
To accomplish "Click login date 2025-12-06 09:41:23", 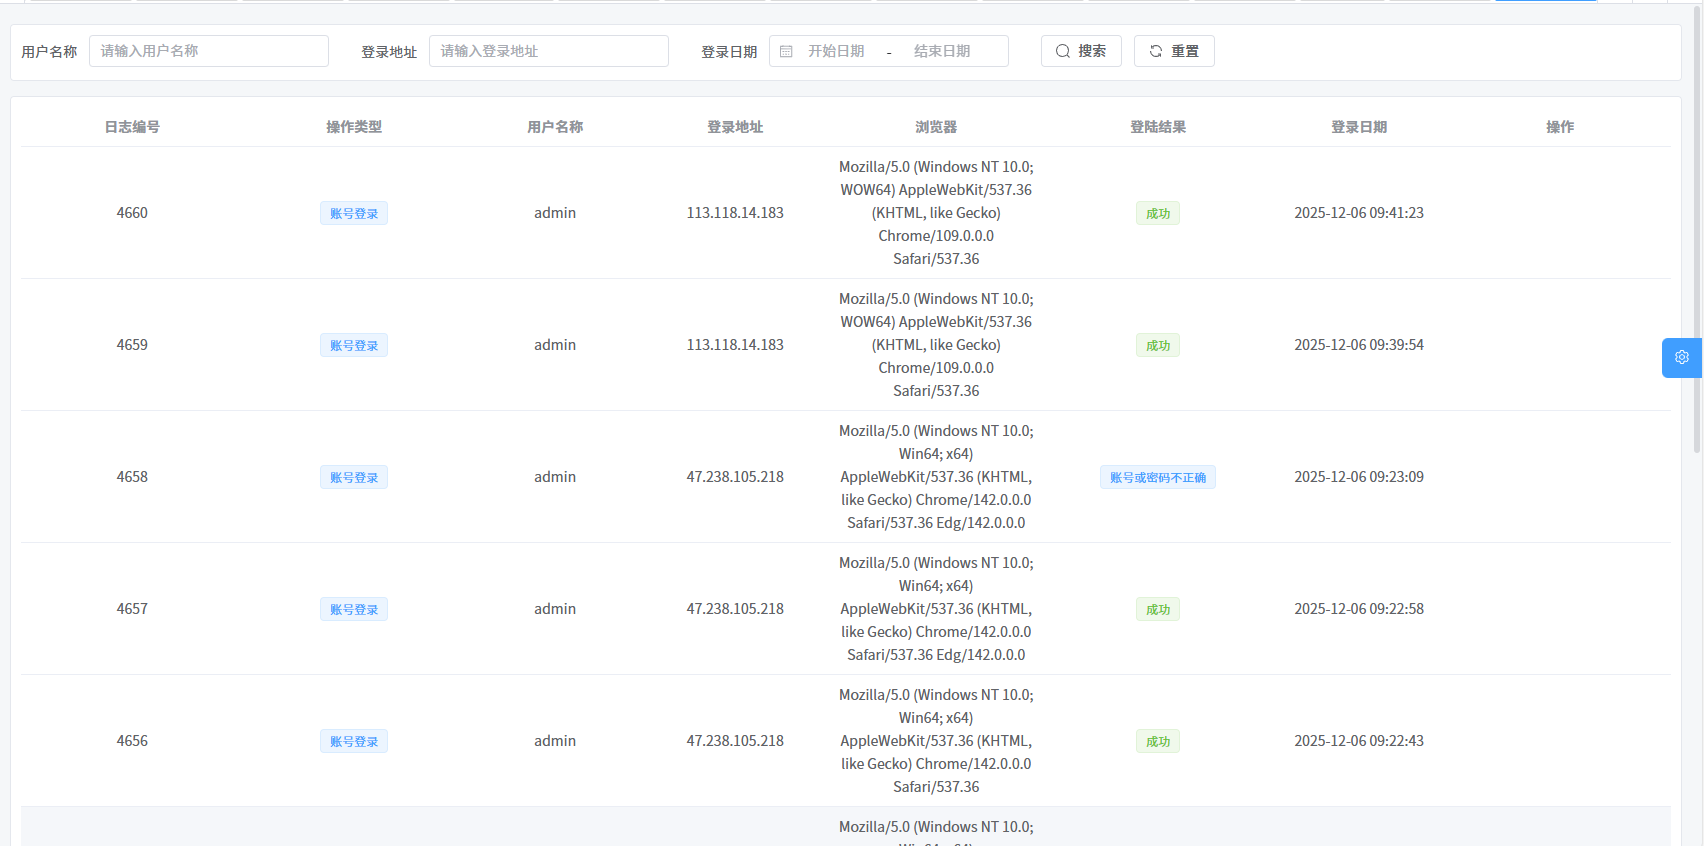I will pos(1358,213).
